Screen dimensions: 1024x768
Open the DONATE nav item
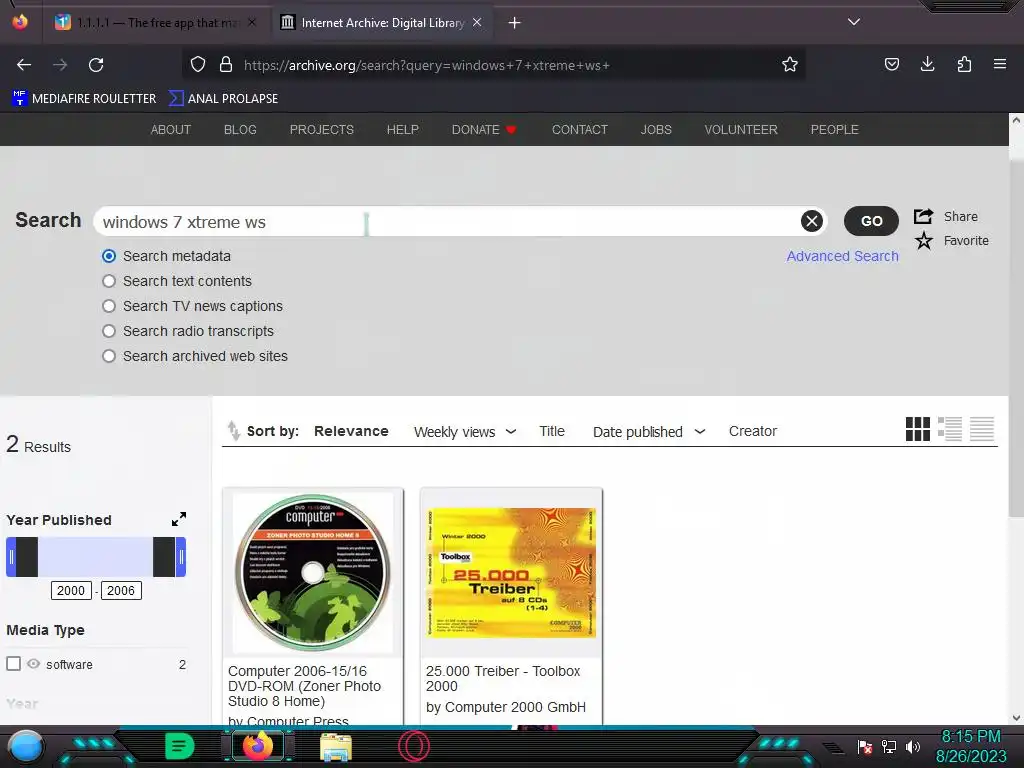484,129
